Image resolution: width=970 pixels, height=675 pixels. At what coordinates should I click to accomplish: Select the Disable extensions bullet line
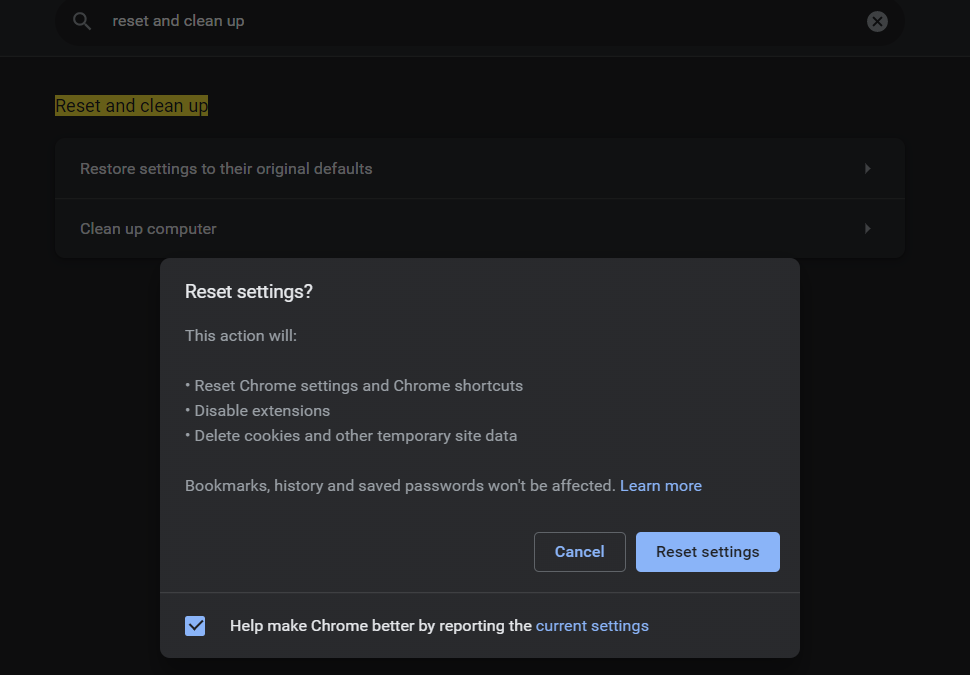(x=257, y=411)
